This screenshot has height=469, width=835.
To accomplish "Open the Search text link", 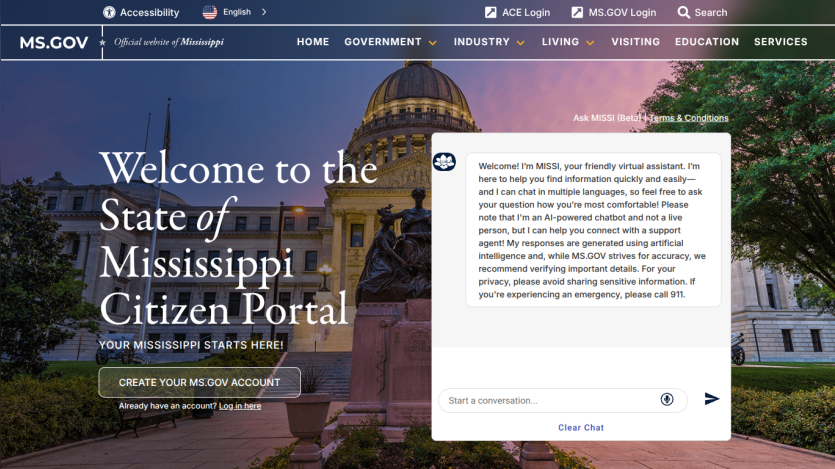I will click(710, 12).
